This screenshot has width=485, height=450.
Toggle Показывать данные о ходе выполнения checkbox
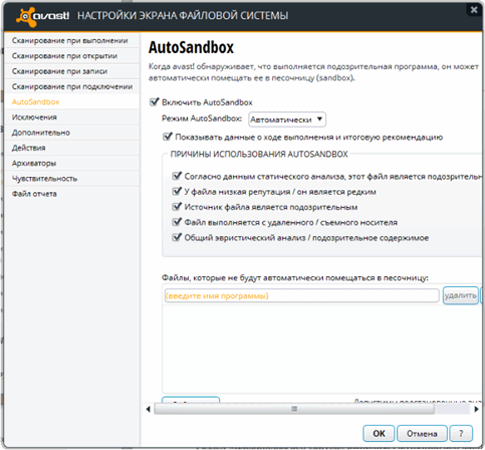(167, 137)
